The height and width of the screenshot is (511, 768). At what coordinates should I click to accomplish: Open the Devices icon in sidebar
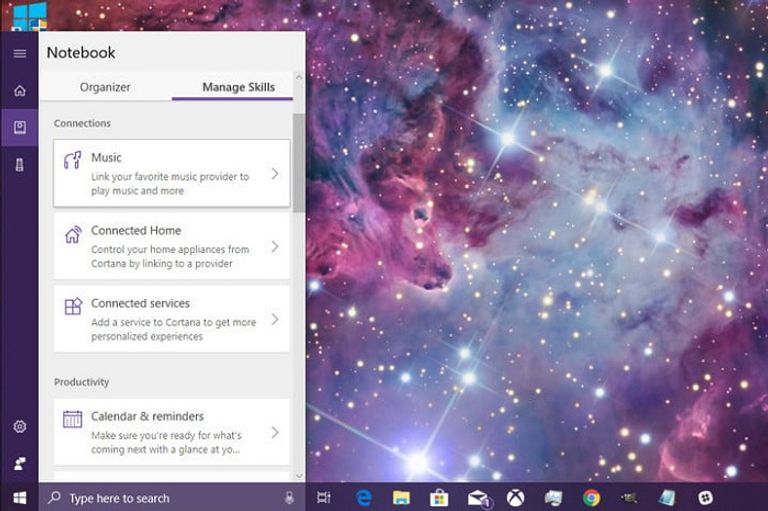tap(19, 165)
